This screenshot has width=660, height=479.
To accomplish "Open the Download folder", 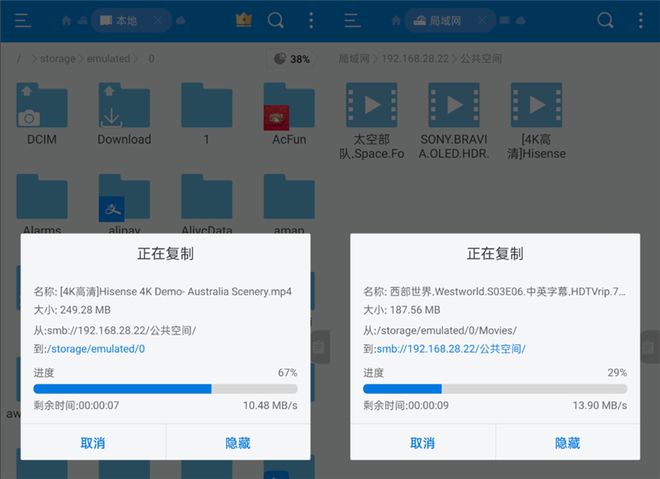I will [124, 112].
